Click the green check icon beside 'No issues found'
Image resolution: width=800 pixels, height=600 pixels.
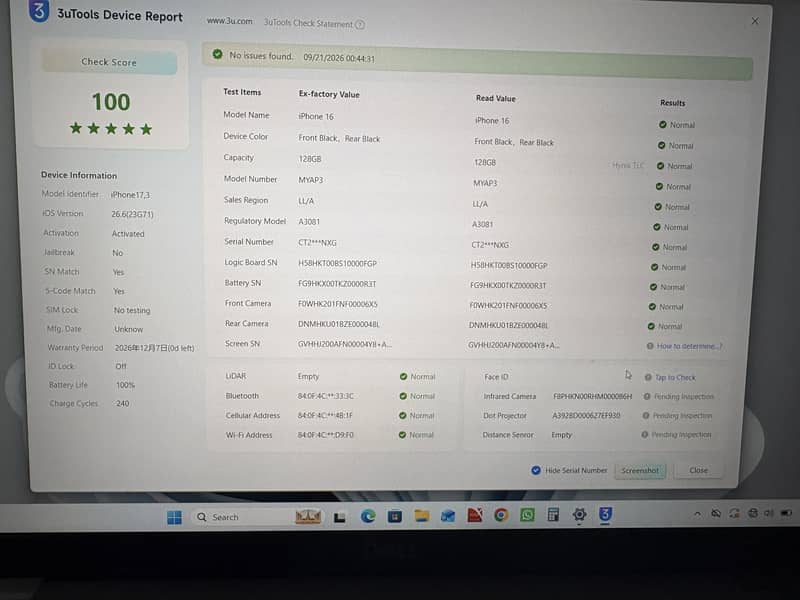[x=218, y=54]
